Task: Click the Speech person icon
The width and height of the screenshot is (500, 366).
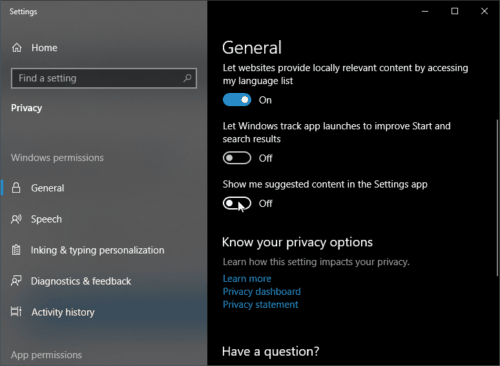Action: click(x=16, y=219)
